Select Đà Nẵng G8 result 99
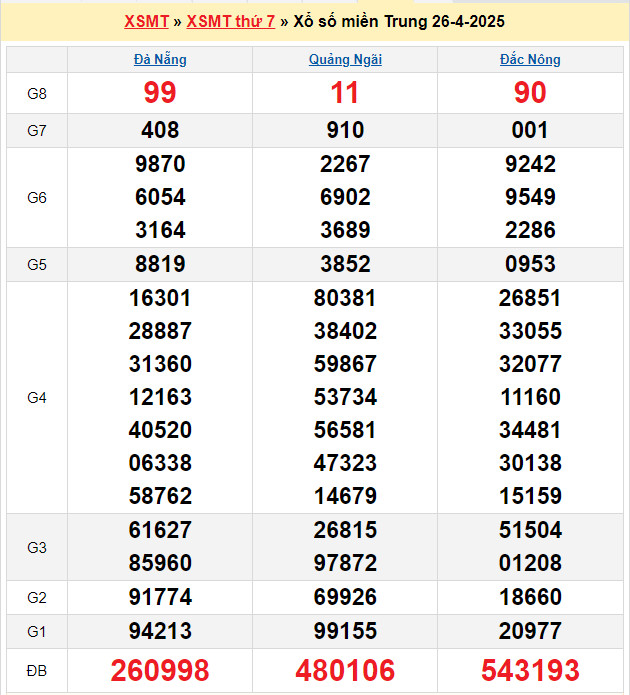This screenshot has width=630, height=695. pos(160,93)
